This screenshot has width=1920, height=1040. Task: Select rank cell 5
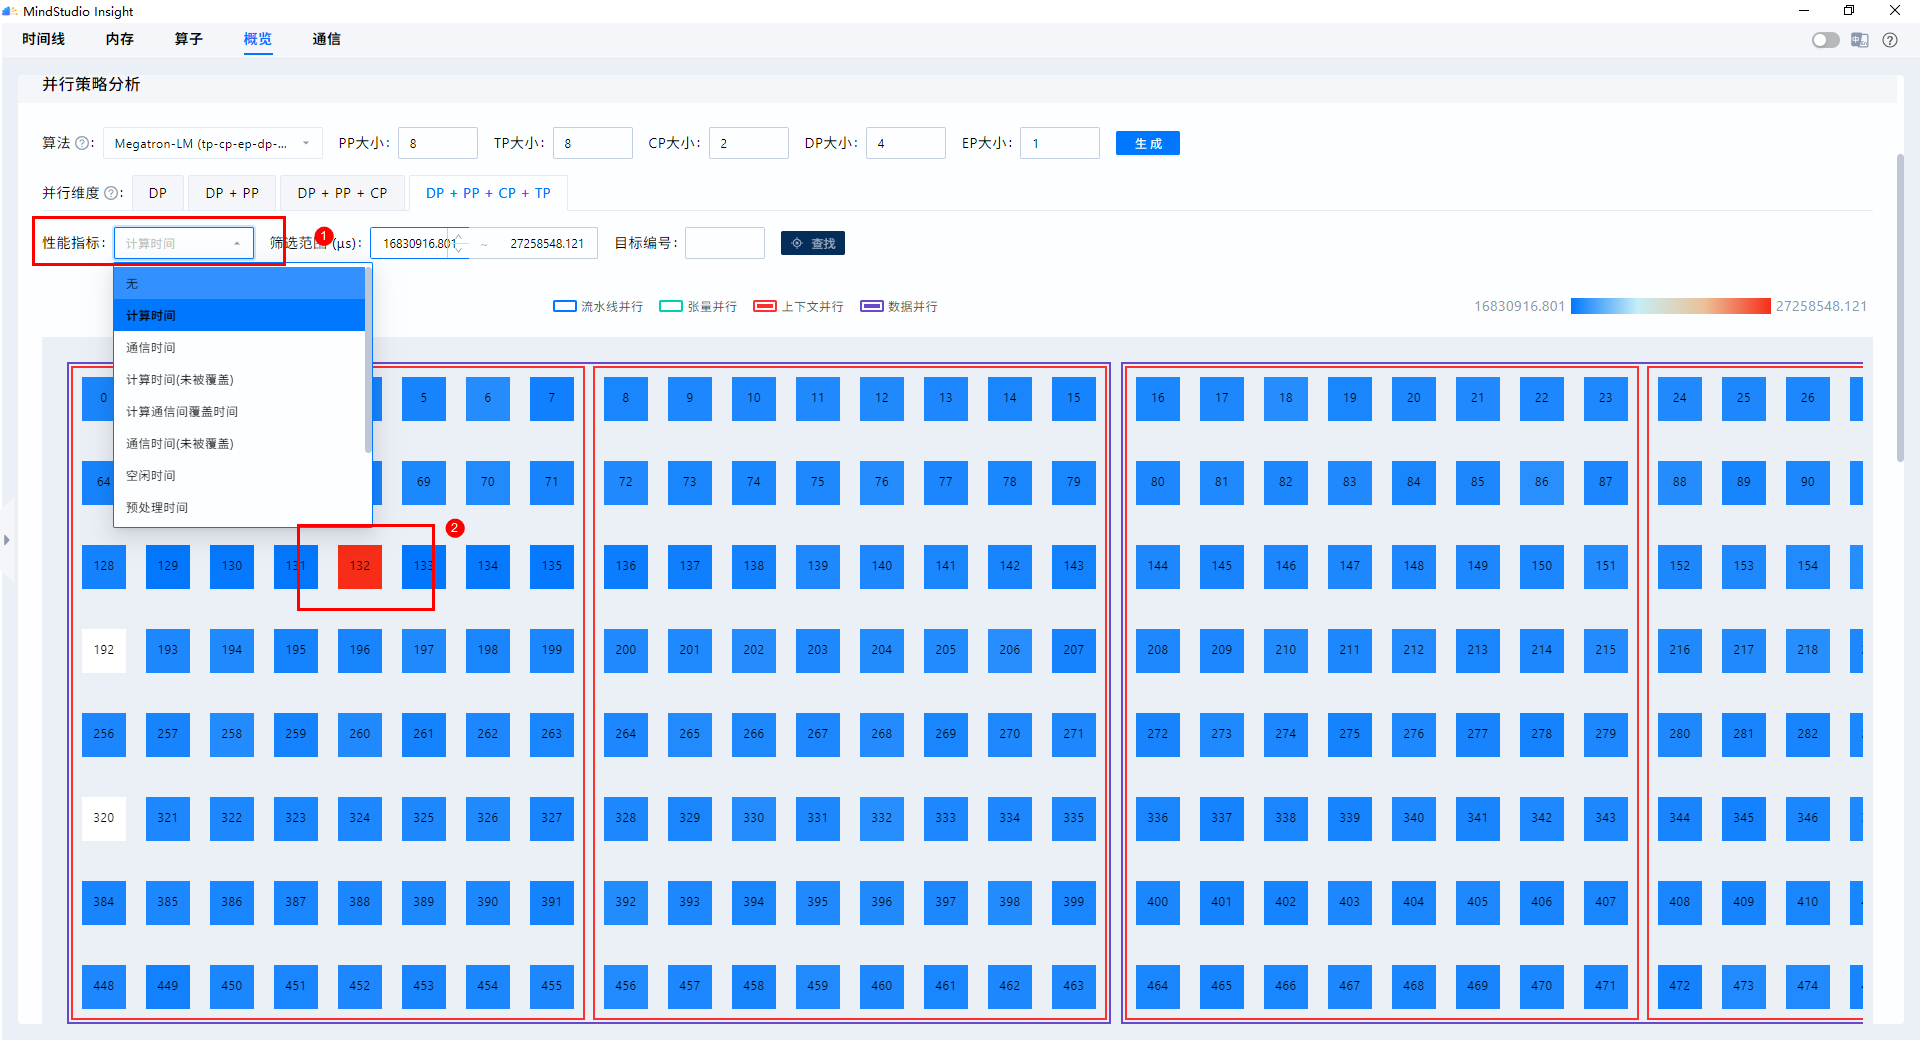424,398
